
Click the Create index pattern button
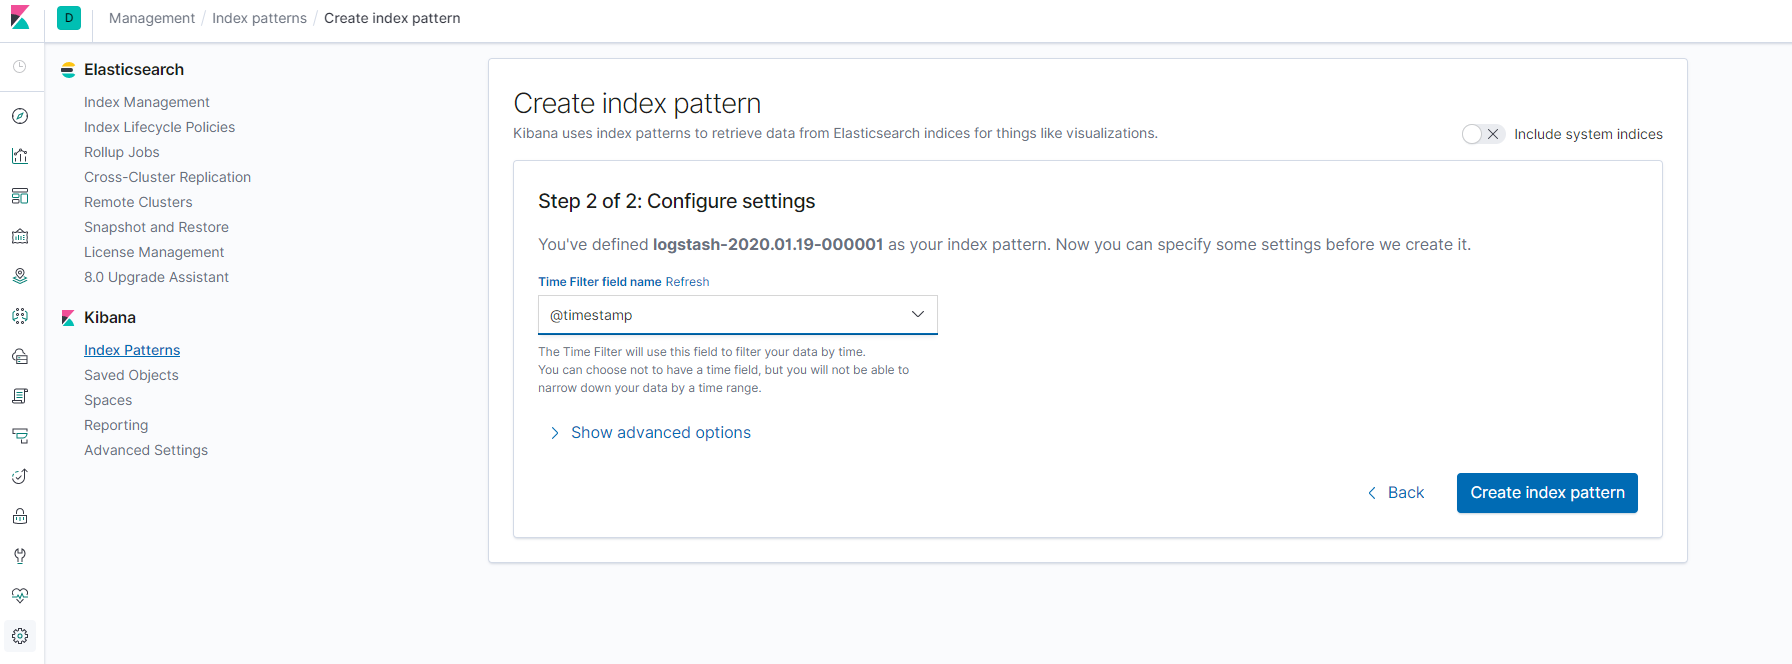1546,493
